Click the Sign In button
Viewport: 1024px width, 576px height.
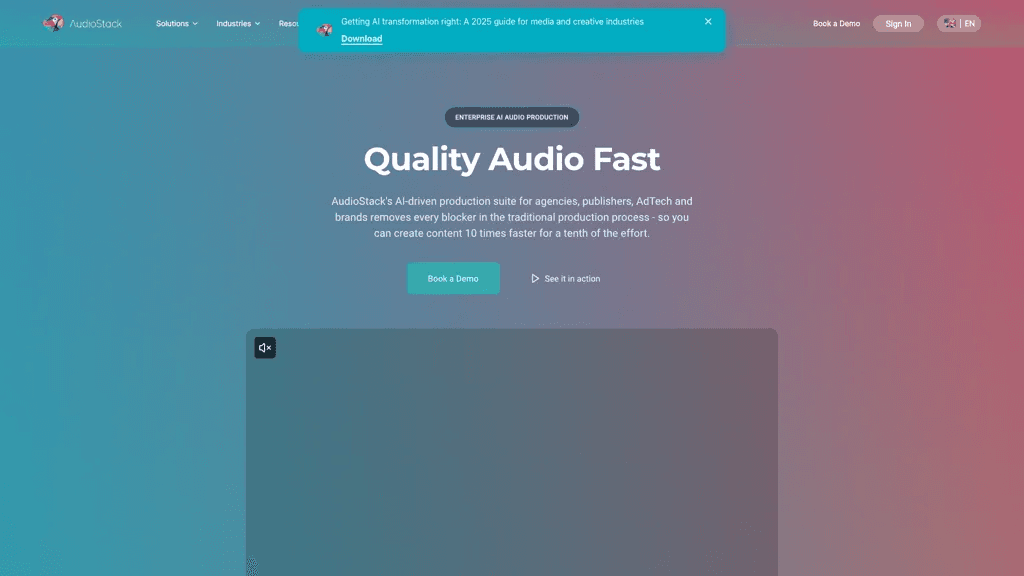(898, 24)
